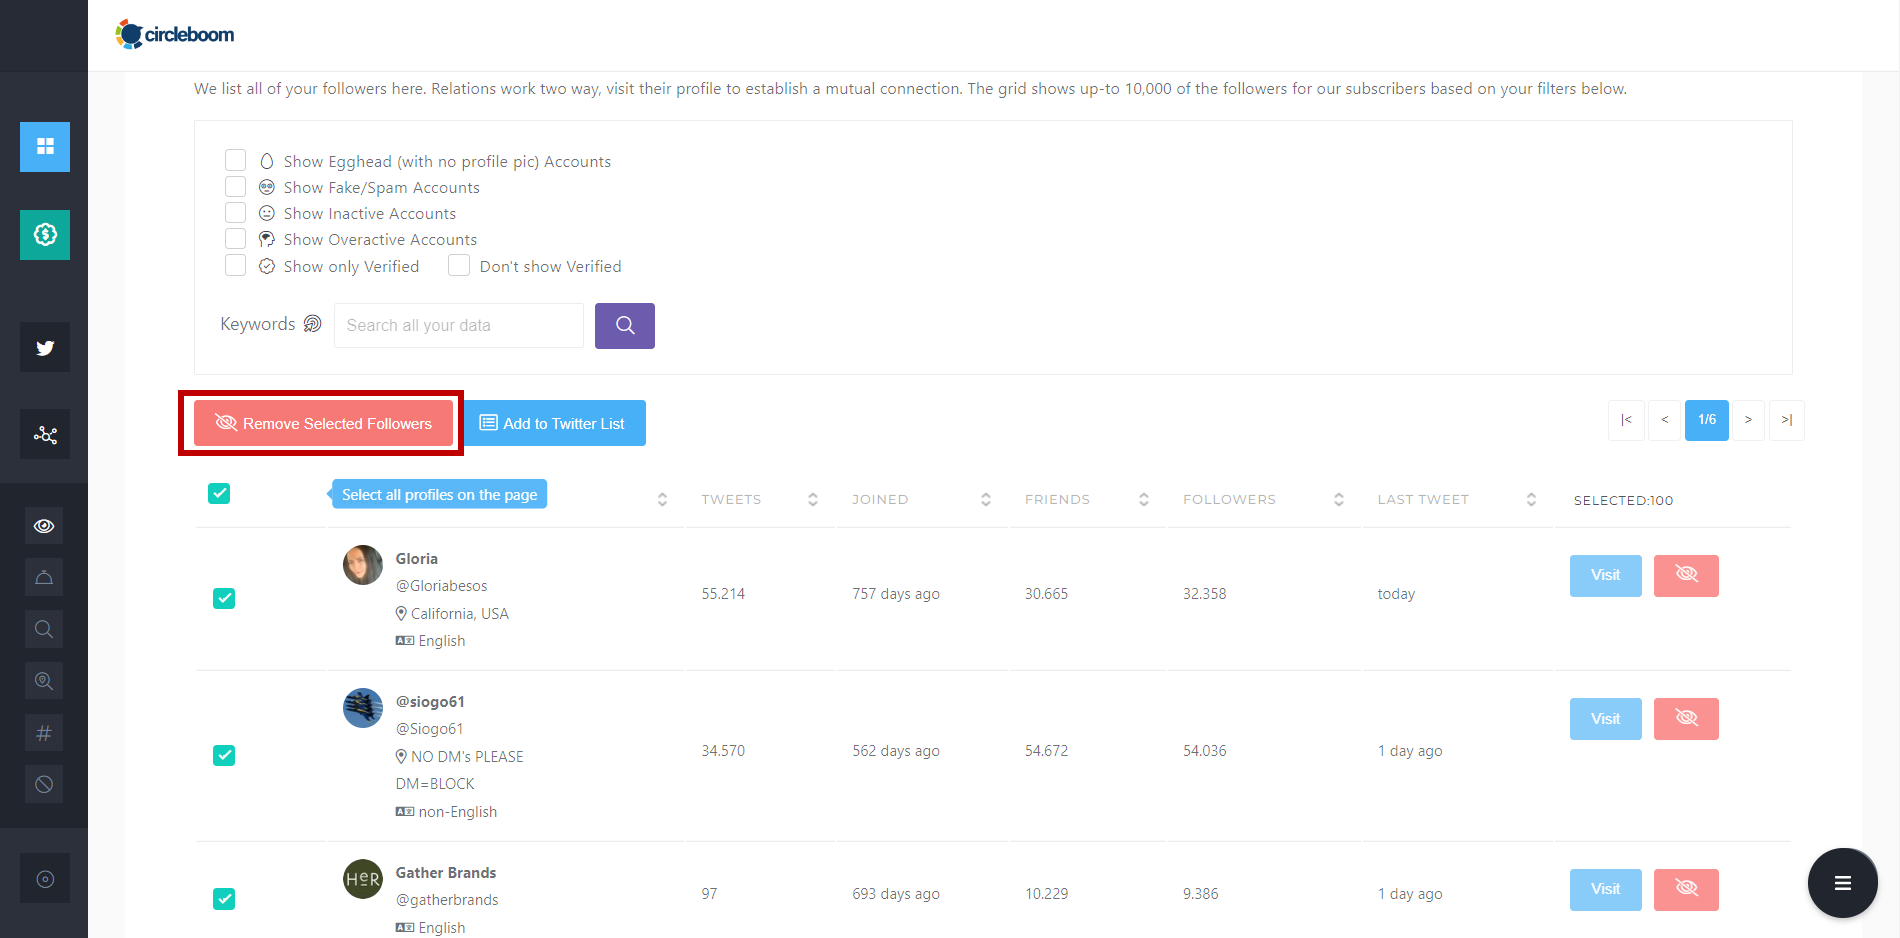This screenshot has height=938, width=1900.
Task: Check Show Inactive Accounts option
Action: [236, 213]
